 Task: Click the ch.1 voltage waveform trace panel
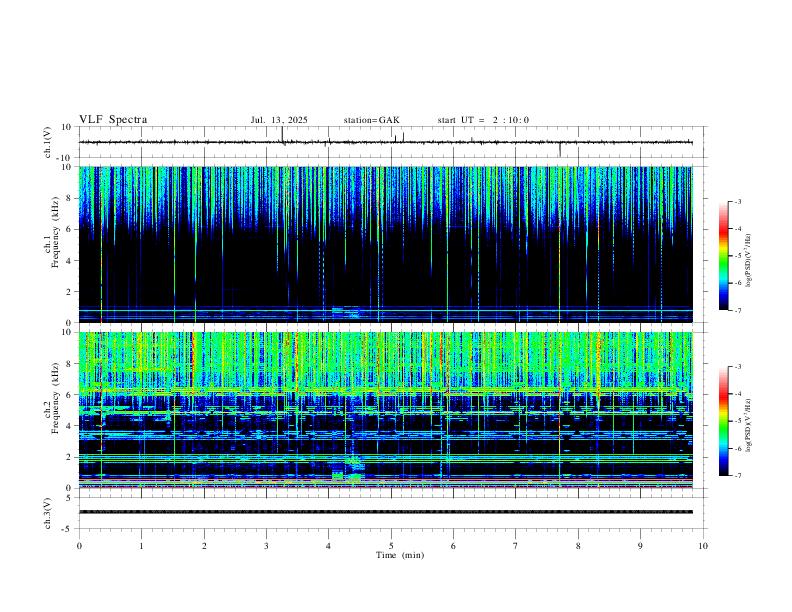[391, 142]
